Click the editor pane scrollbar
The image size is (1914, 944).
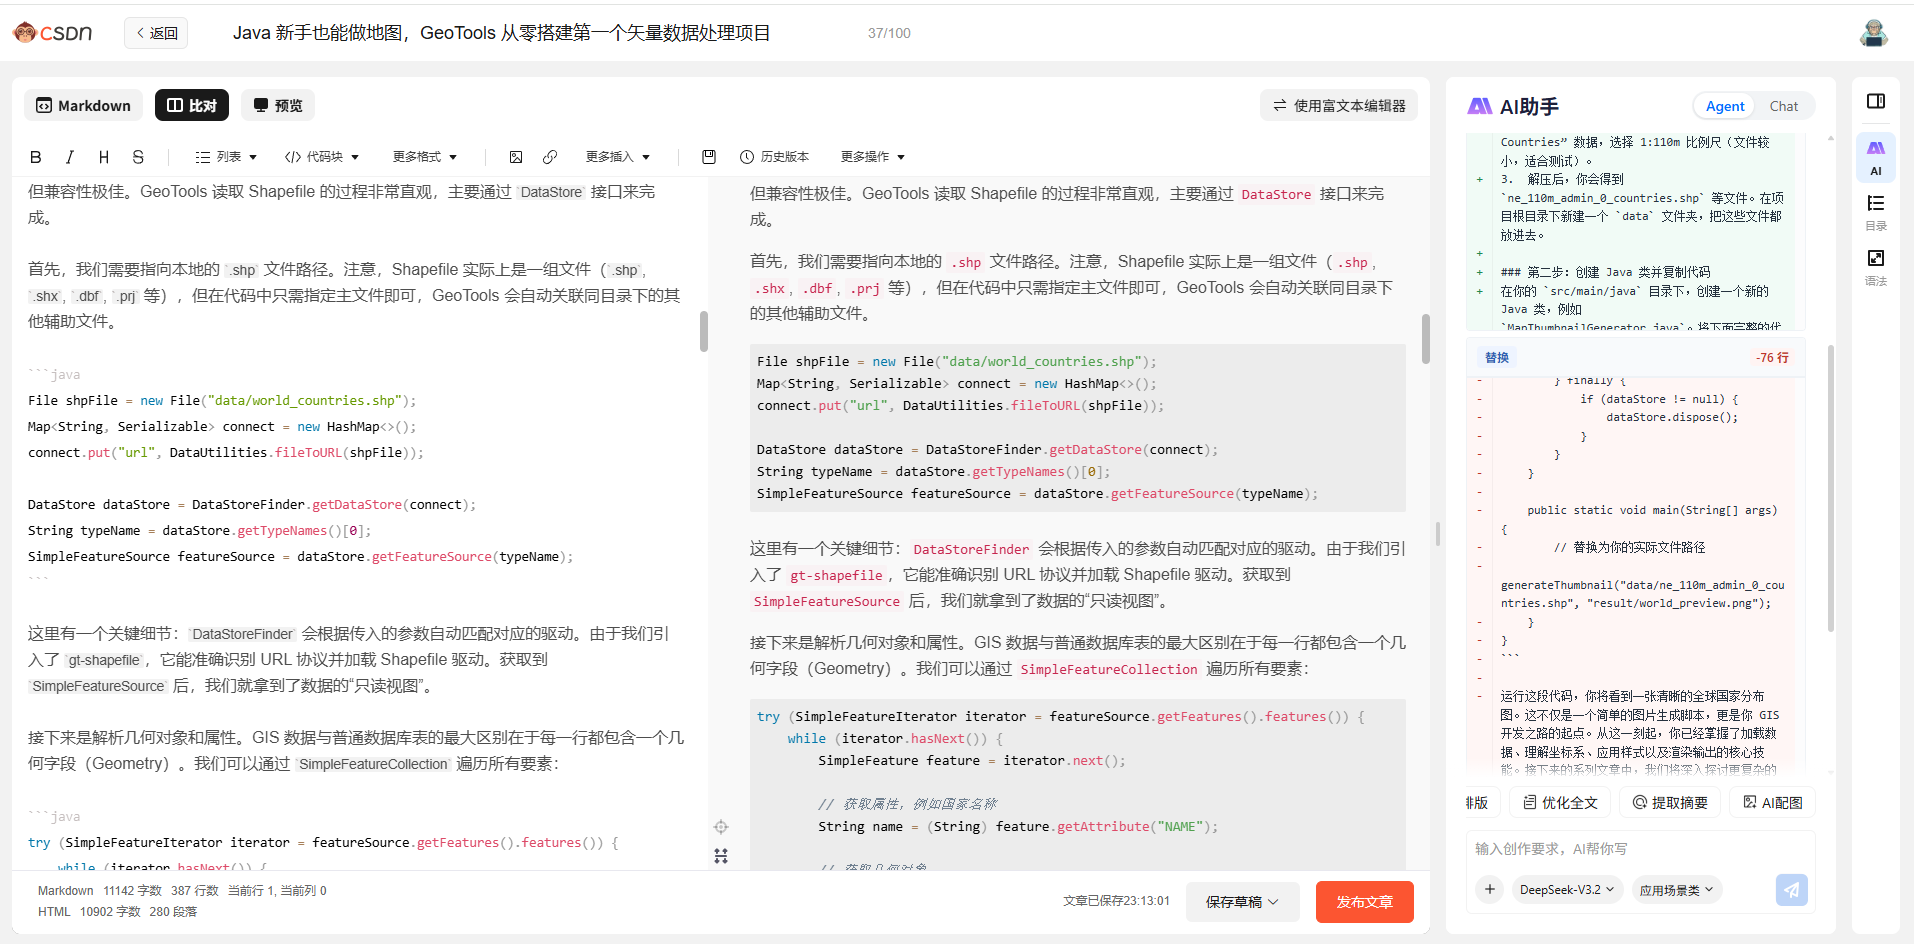tap(704, 331)
